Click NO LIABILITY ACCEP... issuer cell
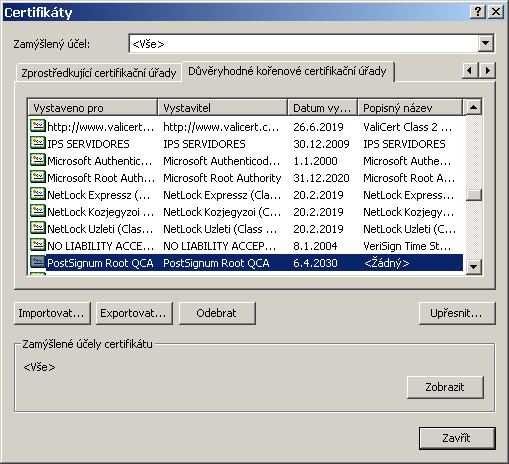Viewport: 509px width, 464px height. tap(219, 246)
